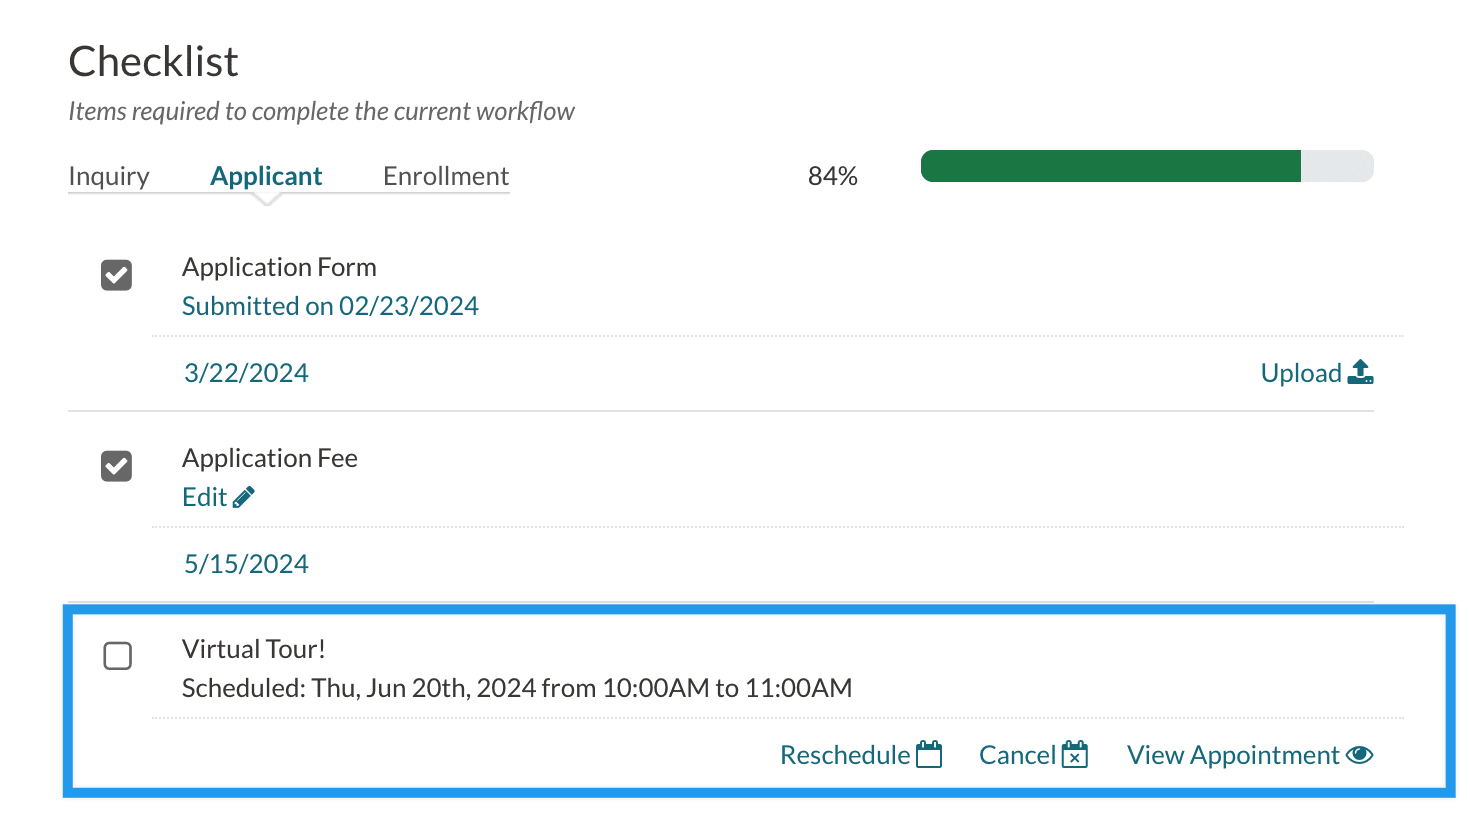
Task: Uncheck the Application Form checkbox
Action: coord(117,275)
